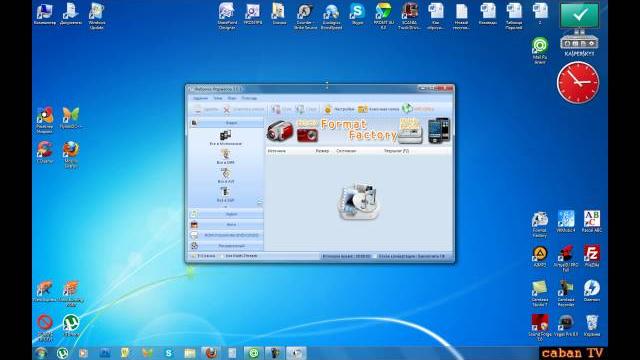Screen dimensions: 640x360
Task: Expand the Advanced category in side panel
Action: pos(227,246)
